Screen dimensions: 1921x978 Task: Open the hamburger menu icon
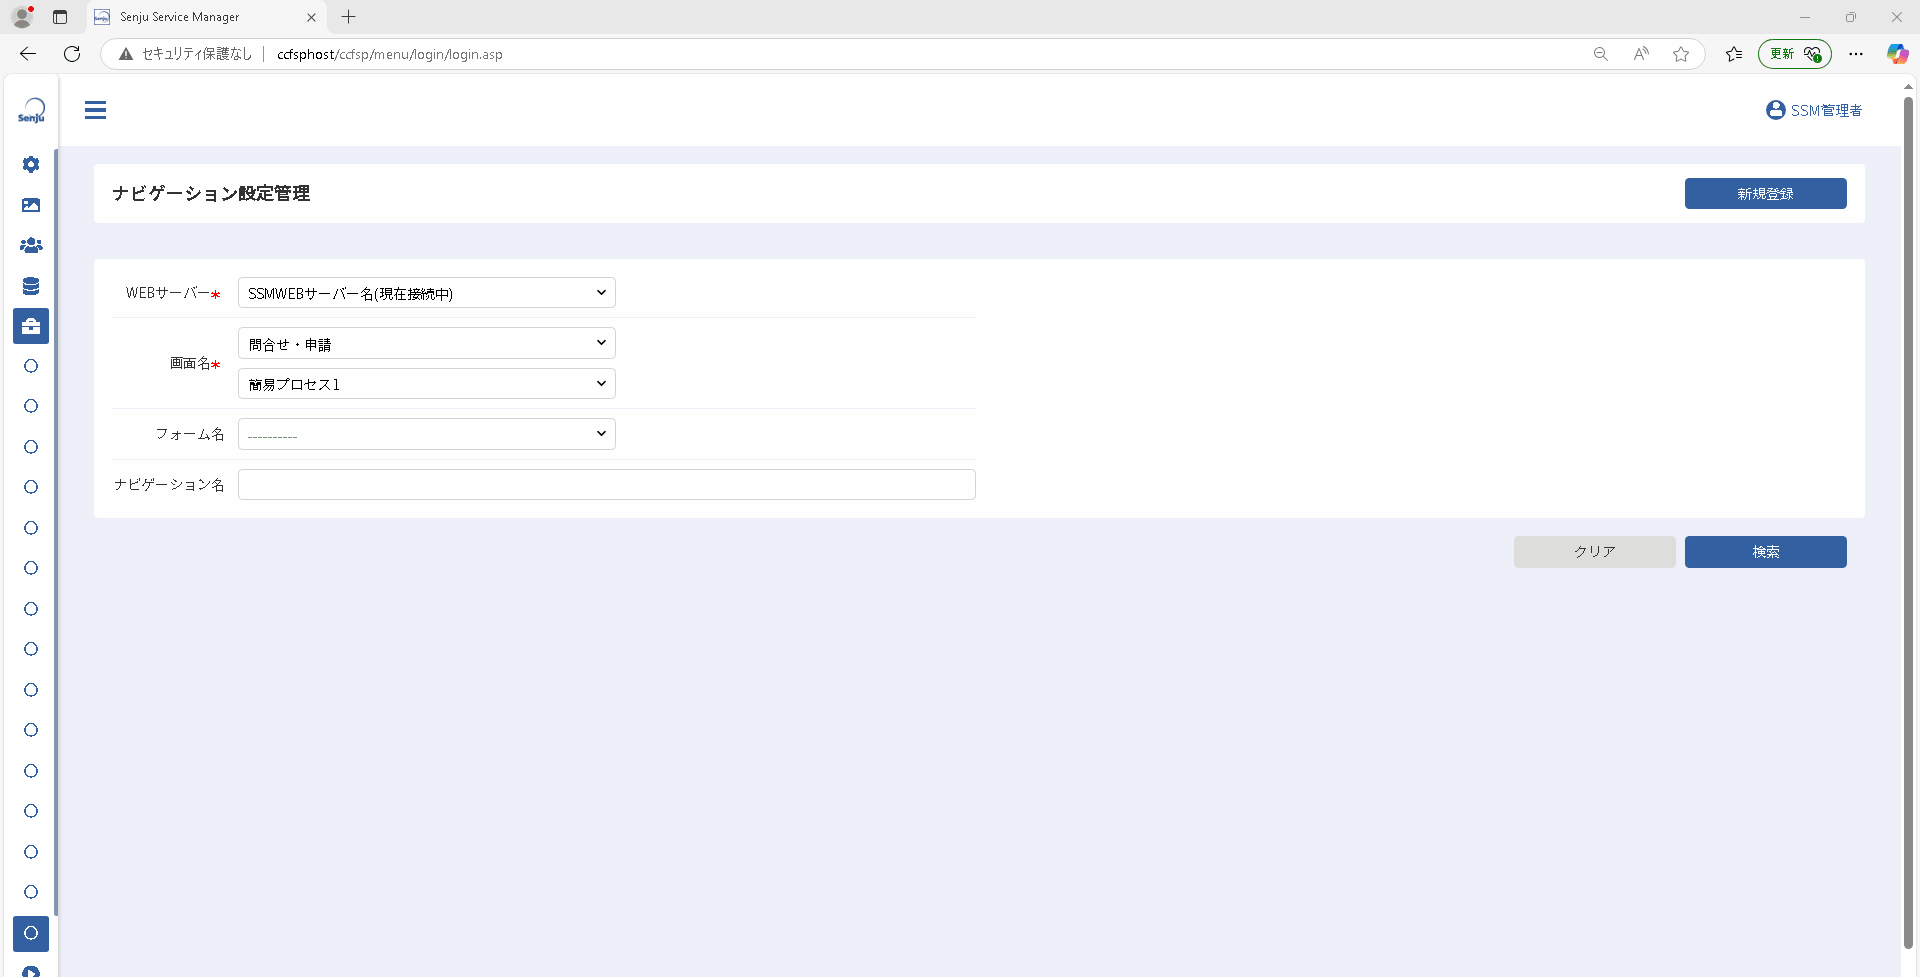pyautogui.click(x=95, y=110)
